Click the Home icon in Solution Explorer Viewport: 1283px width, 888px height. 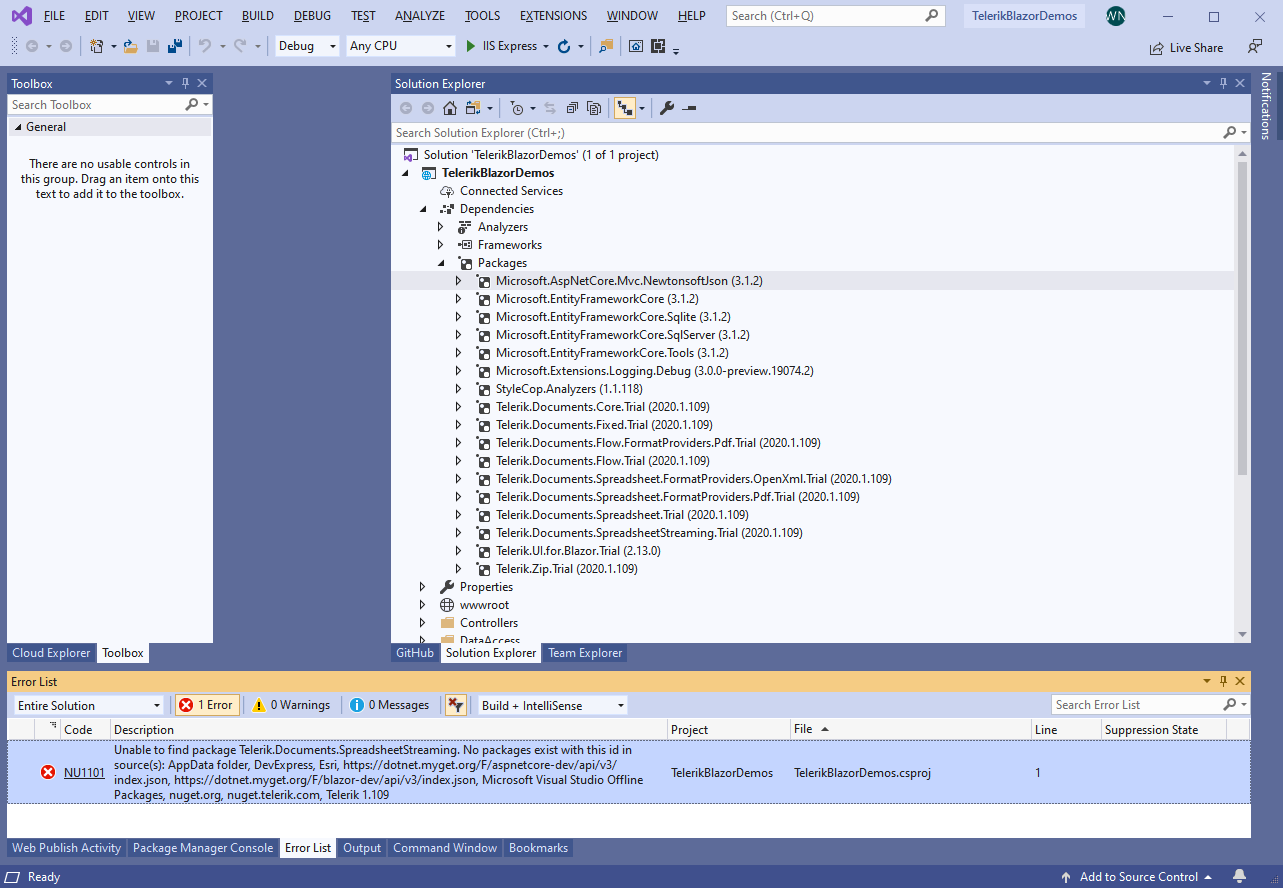(x=450, y=108)
